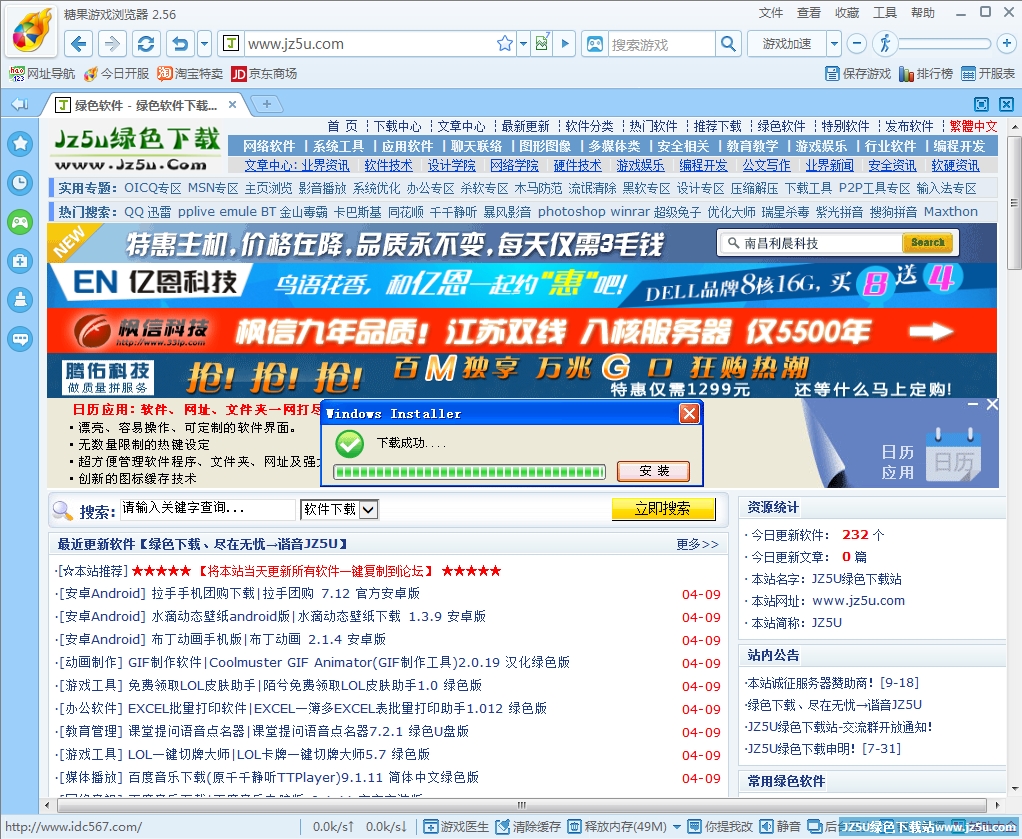The image size is (1022, 839).
Task: Click 你提我改 feedback in status bar
Action: coord(720,827)
